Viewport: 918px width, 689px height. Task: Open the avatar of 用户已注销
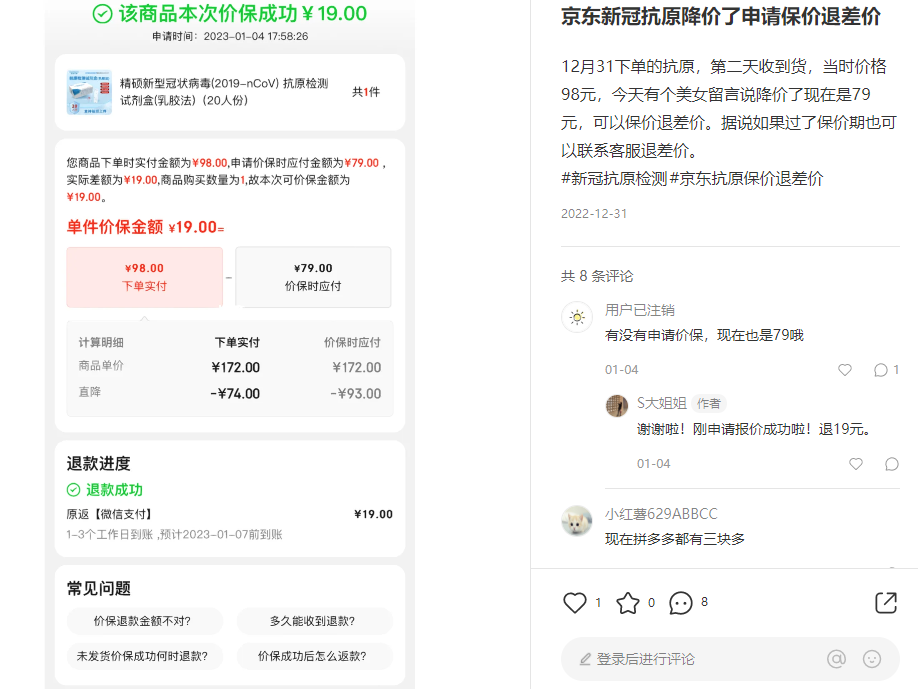577,317
